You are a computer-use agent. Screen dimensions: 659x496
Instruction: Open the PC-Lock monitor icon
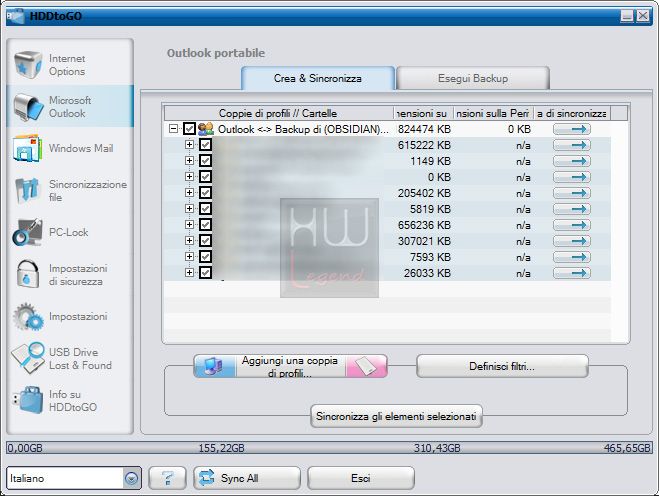[x=27, y=232]
